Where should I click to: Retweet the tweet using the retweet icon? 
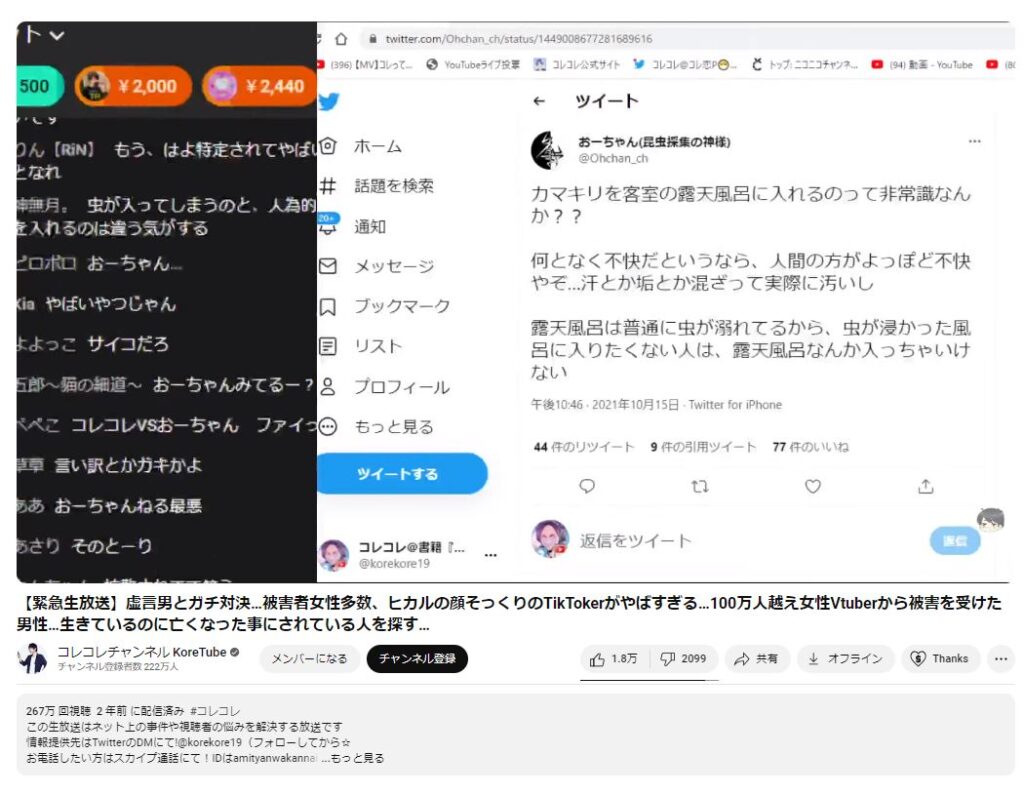click(700, 485)
